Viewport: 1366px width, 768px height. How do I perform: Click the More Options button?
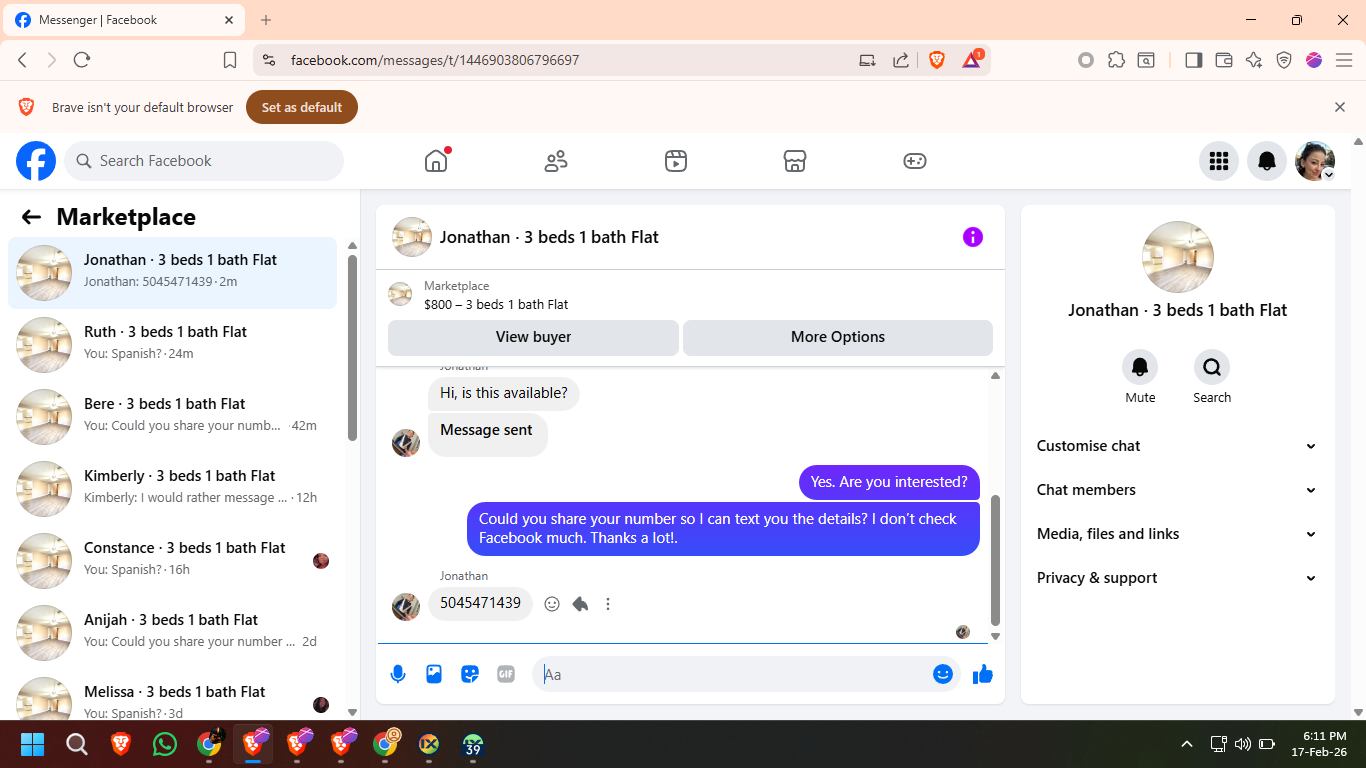click(x=838, y=337)
